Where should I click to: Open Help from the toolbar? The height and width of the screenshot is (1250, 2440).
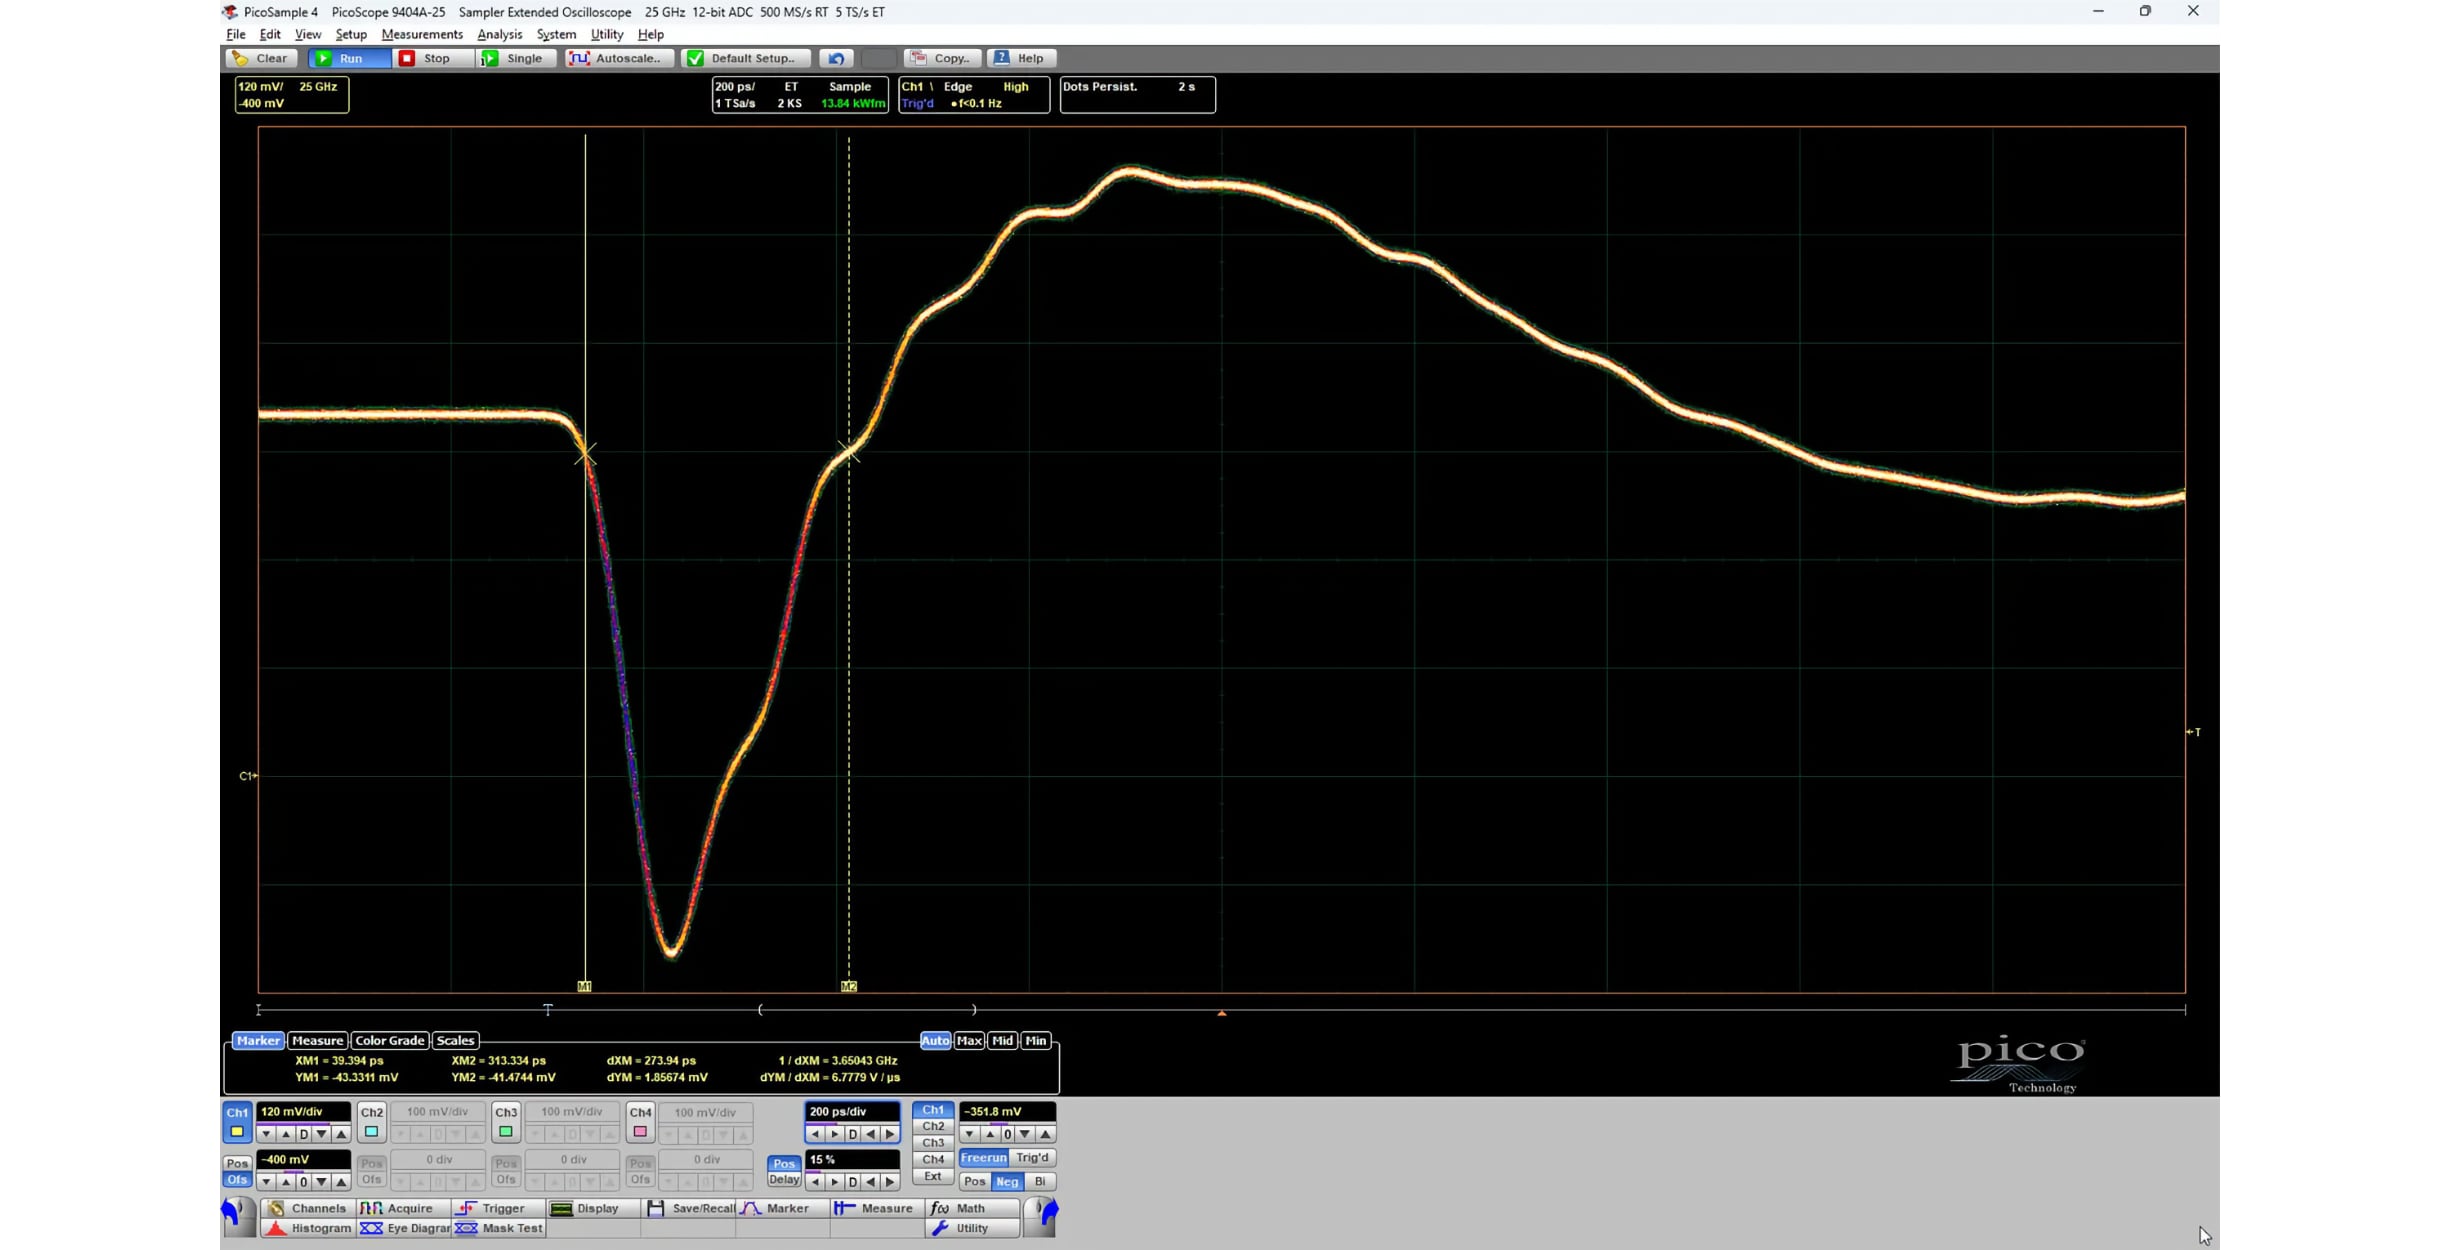point(1021,58)
